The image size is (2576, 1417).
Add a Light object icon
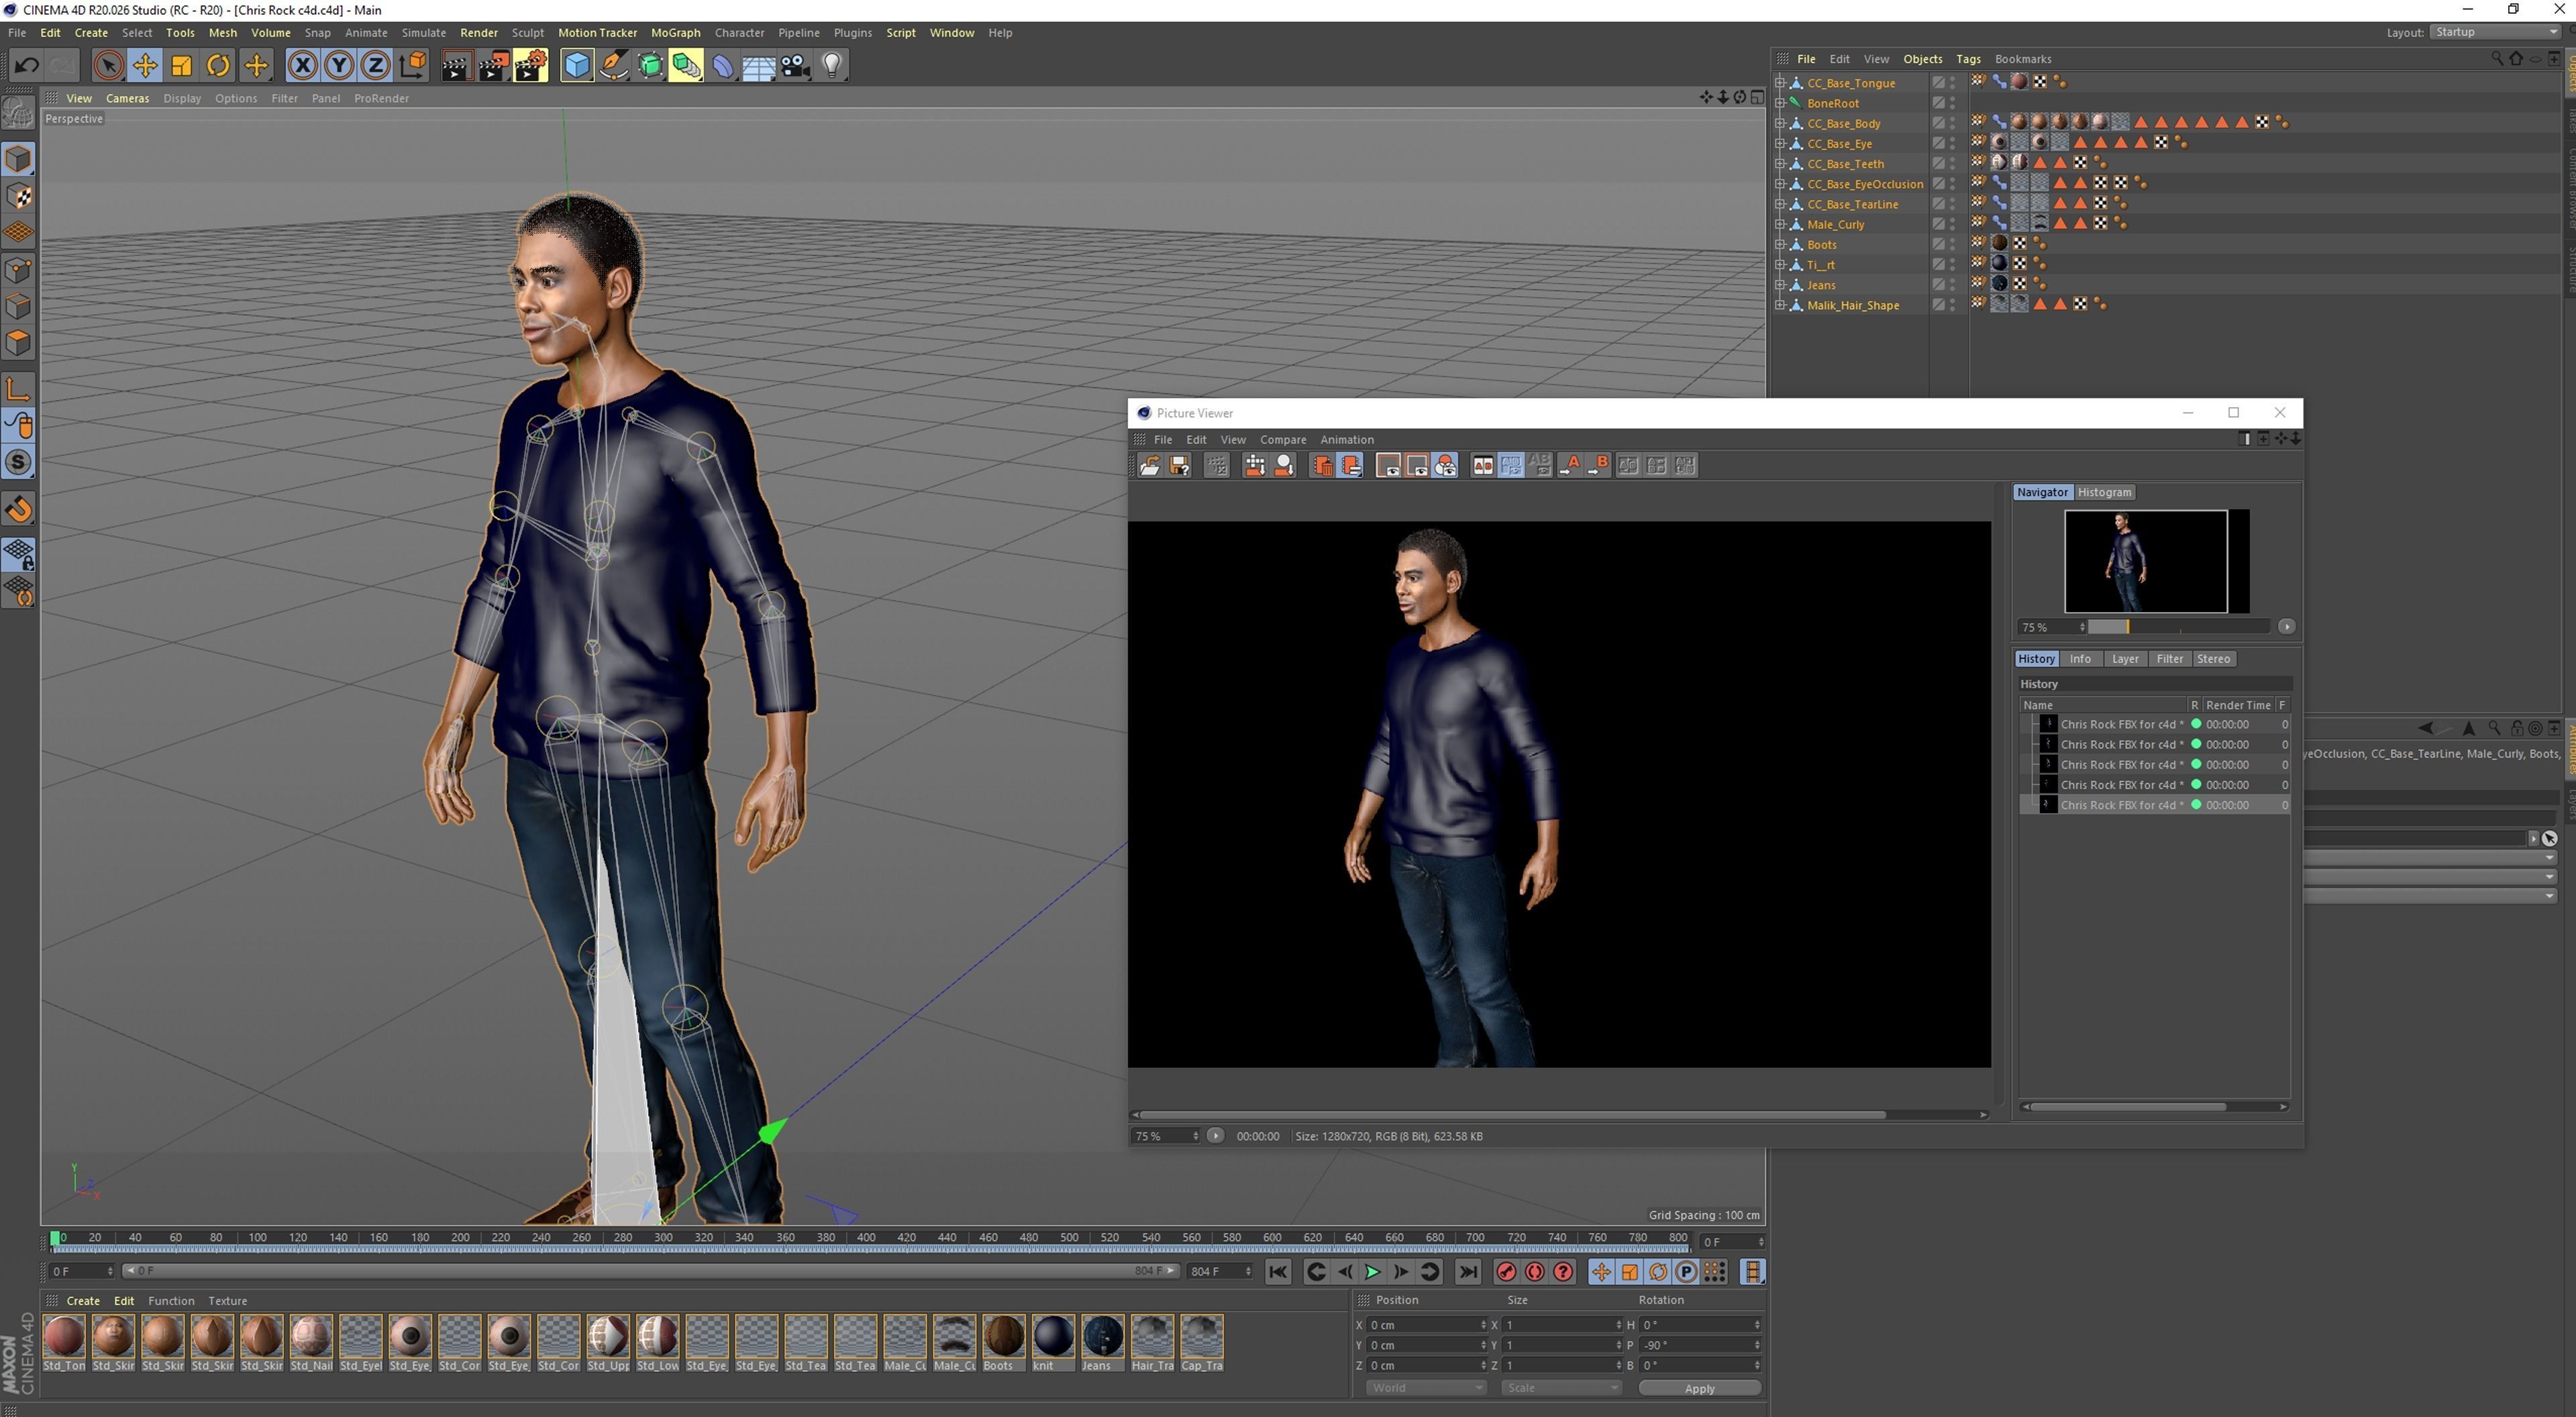coord(832,66)
